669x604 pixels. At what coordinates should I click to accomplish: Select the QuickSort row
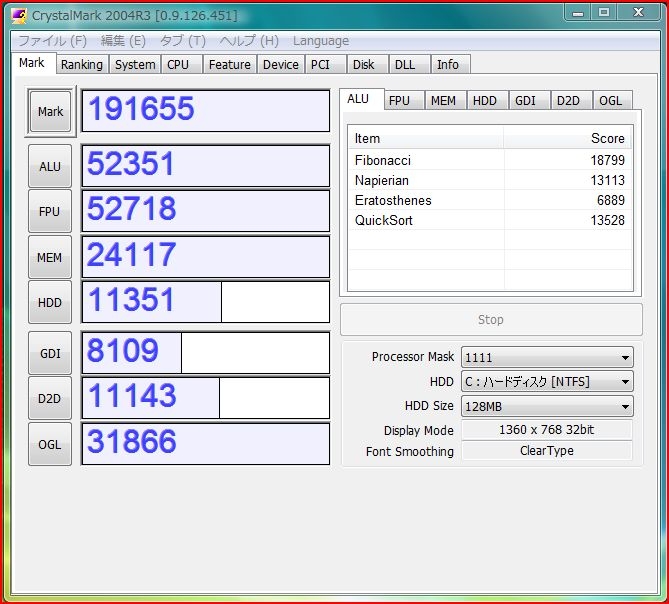coord(490,221)
